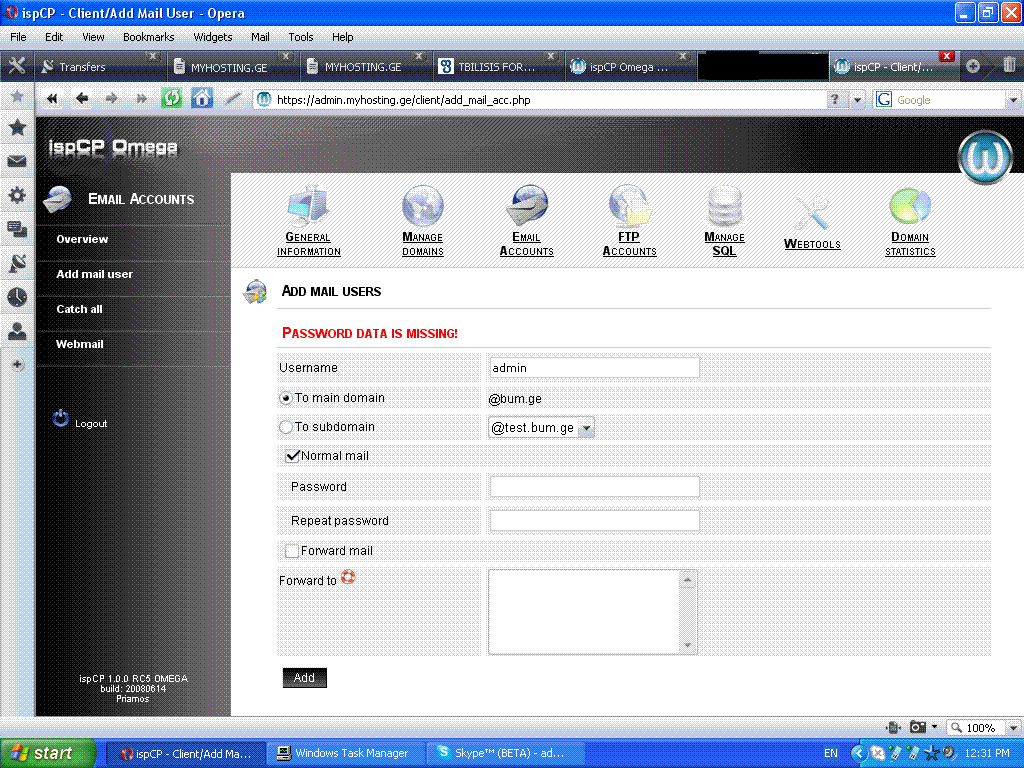Open the Add mail user sidebar link
The image size is (1024, 768).
click(94, 274)
